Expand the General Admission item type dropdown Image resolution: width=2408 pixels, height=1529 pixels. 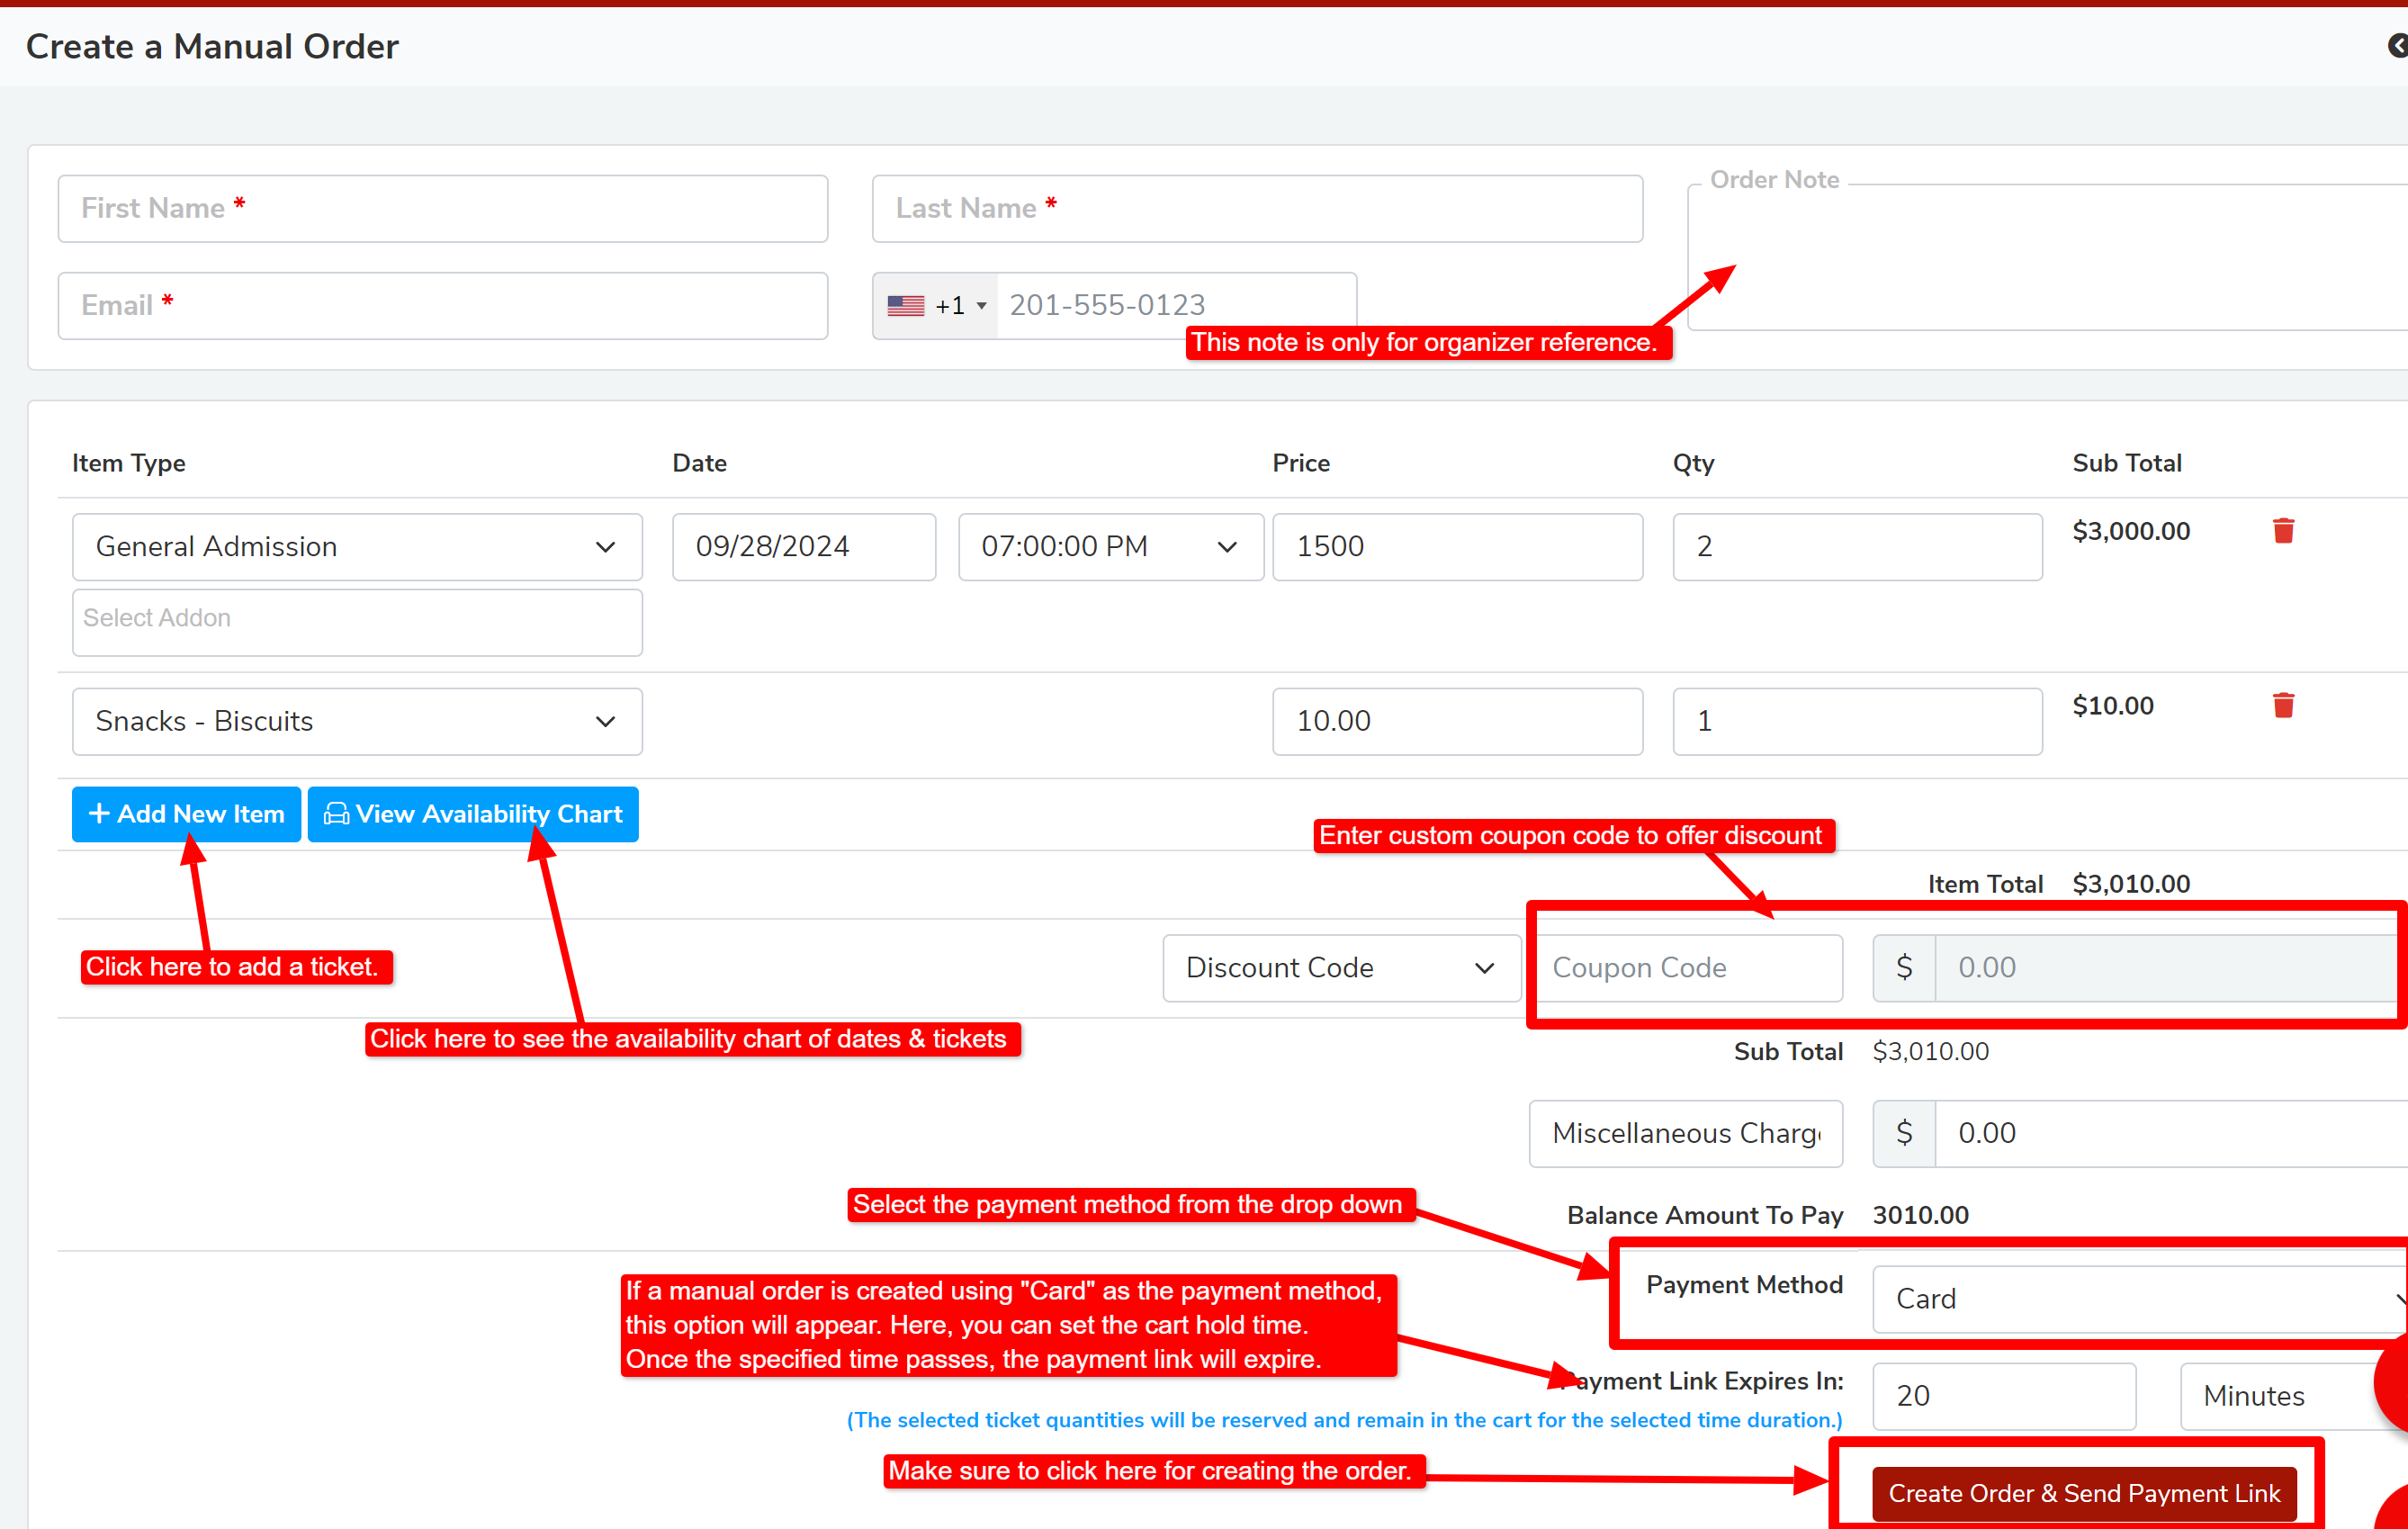point(357,547)
